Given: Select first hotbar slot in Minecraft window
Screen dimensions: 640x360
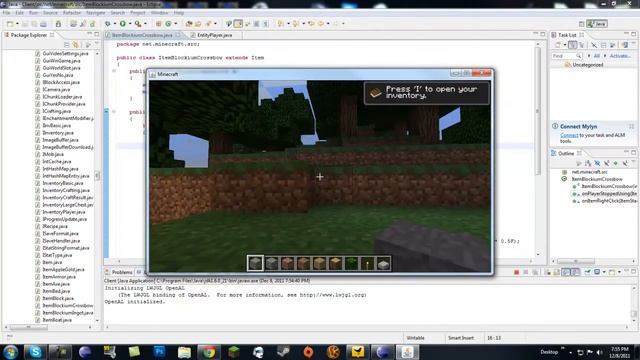Looking at the screenshot, I should (x=256, y=263).
